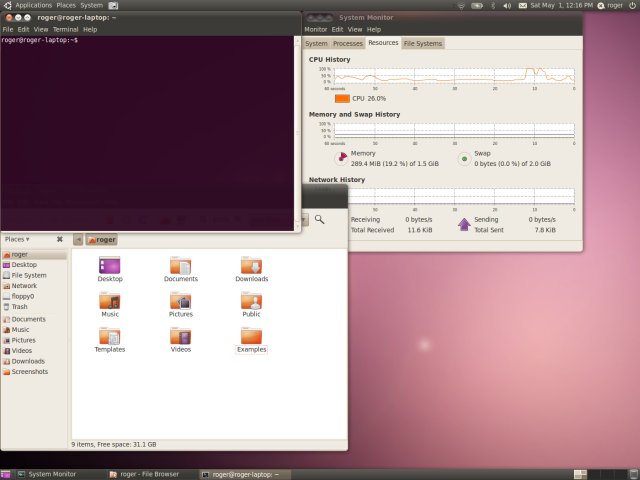Switch to System Monitor taskbar button
640x480 pixels.
45,474
